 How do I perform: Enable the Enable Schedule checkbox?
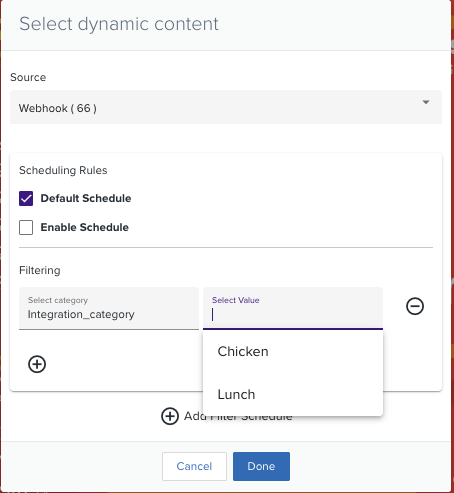point(26,227)
